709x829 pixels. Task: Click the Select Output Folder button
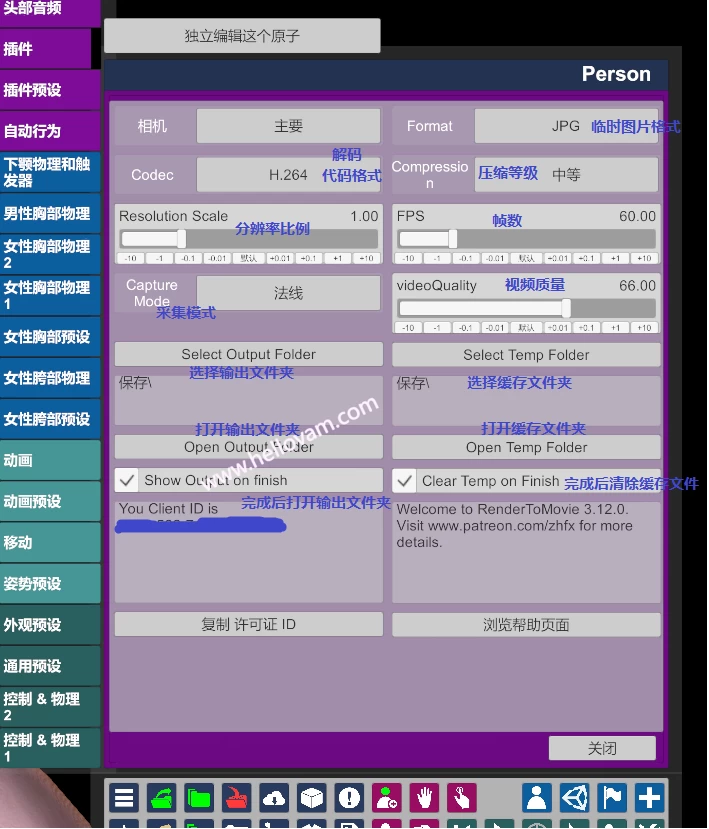[x=248, y=354]
